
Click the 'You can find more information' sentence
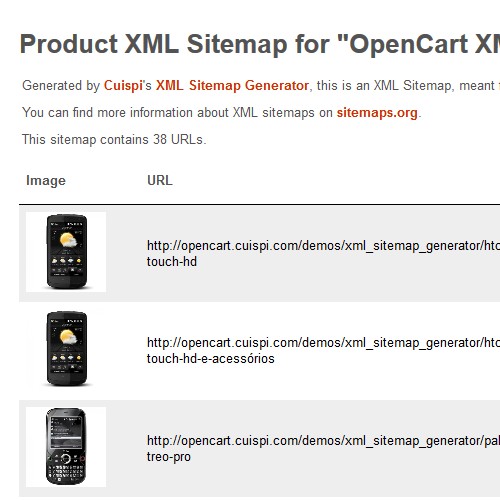[222, 113]
